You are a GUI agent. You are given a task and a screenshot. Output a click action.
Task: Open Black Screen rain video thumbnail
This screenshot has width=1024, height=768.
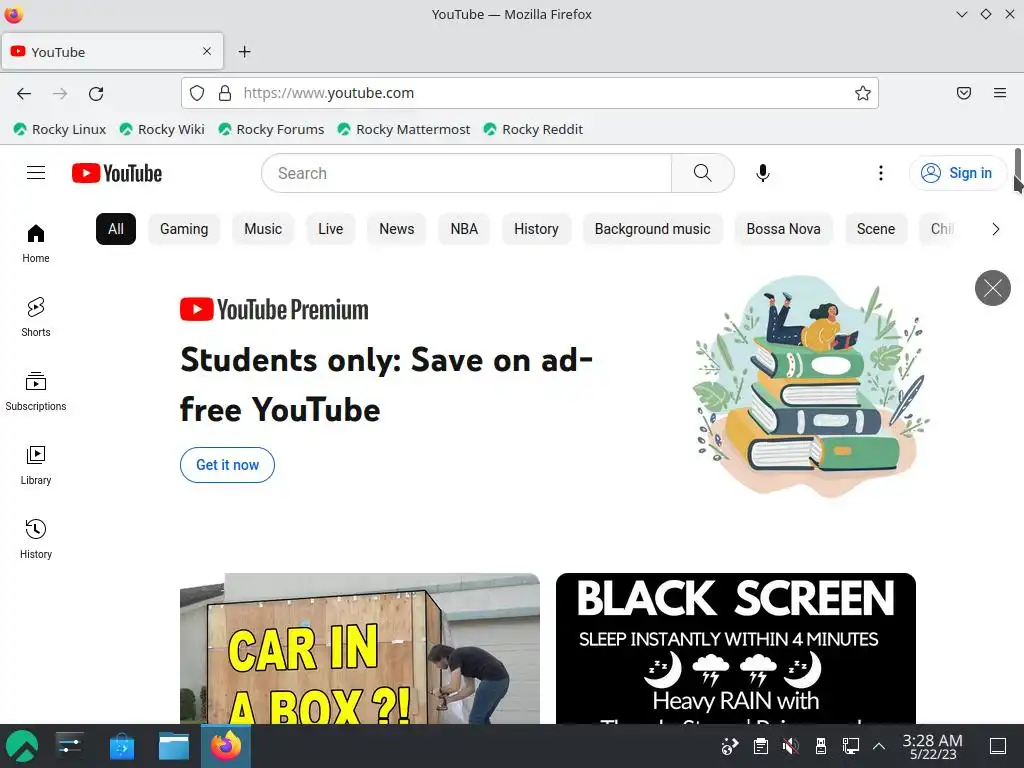[x=736, y=648]
